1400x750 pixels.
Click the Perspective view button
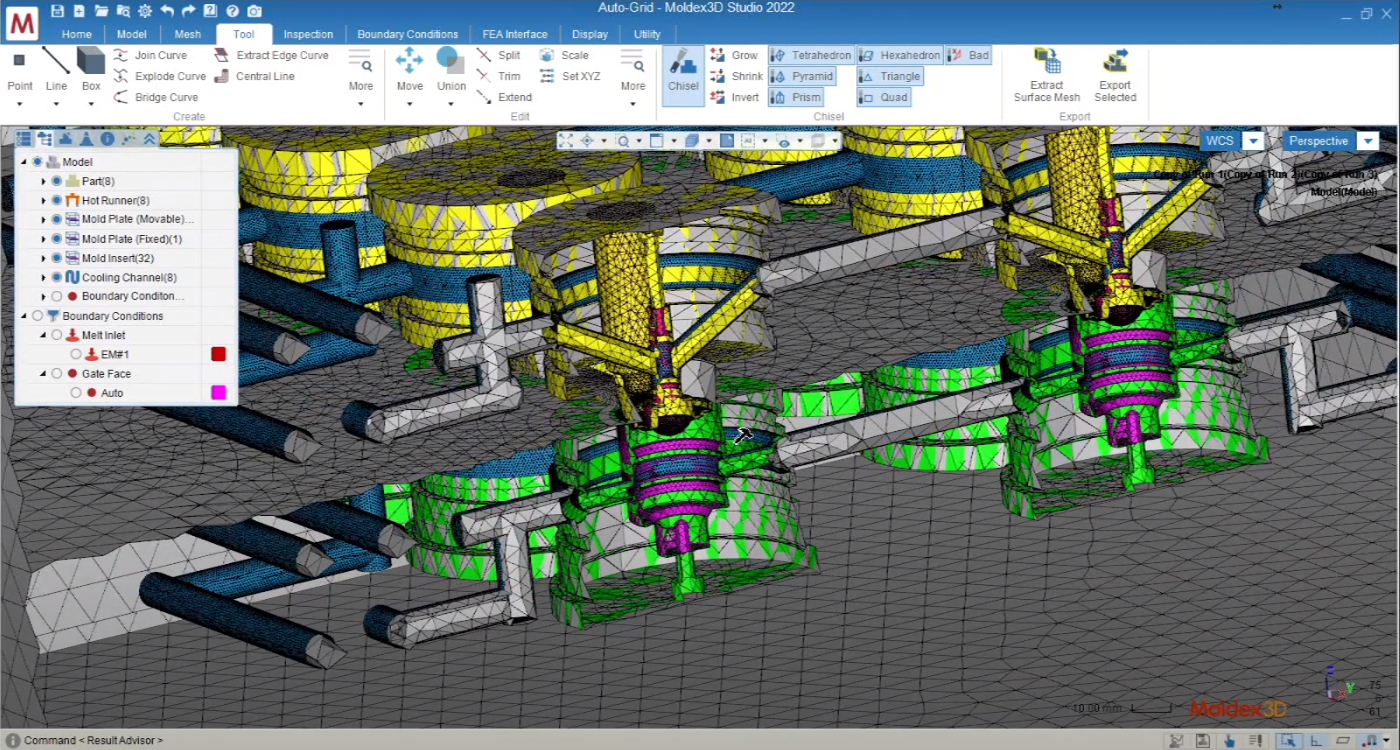[x=1319, y=141]
